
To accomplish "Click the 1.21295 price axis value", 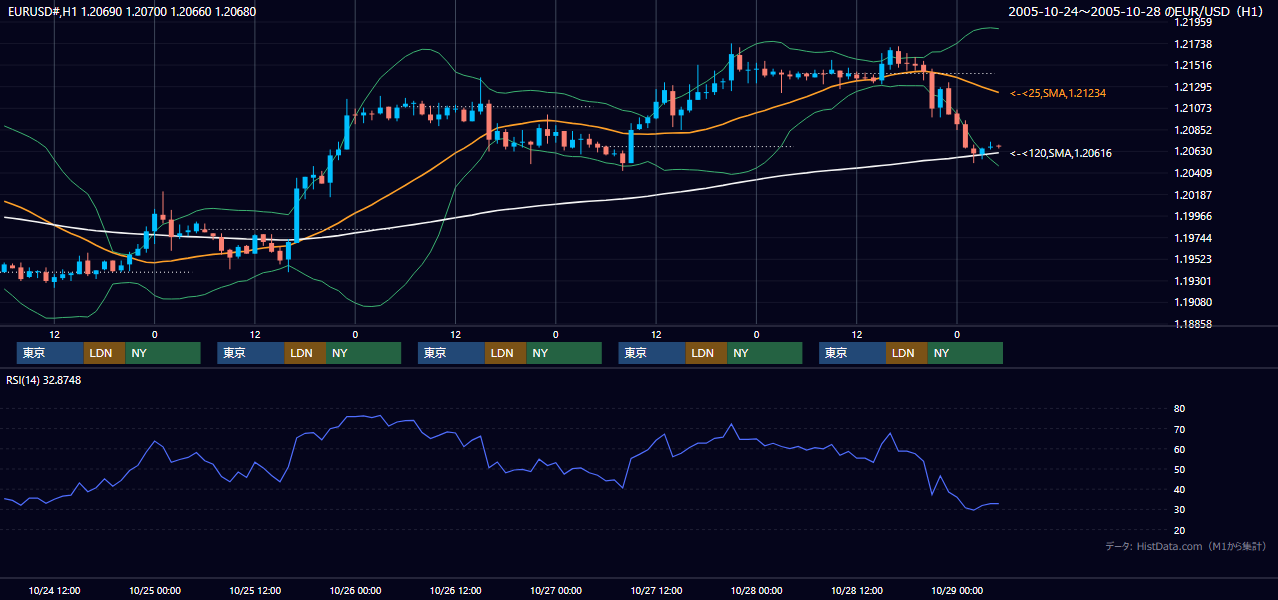I will click(x=1194, y=87).
